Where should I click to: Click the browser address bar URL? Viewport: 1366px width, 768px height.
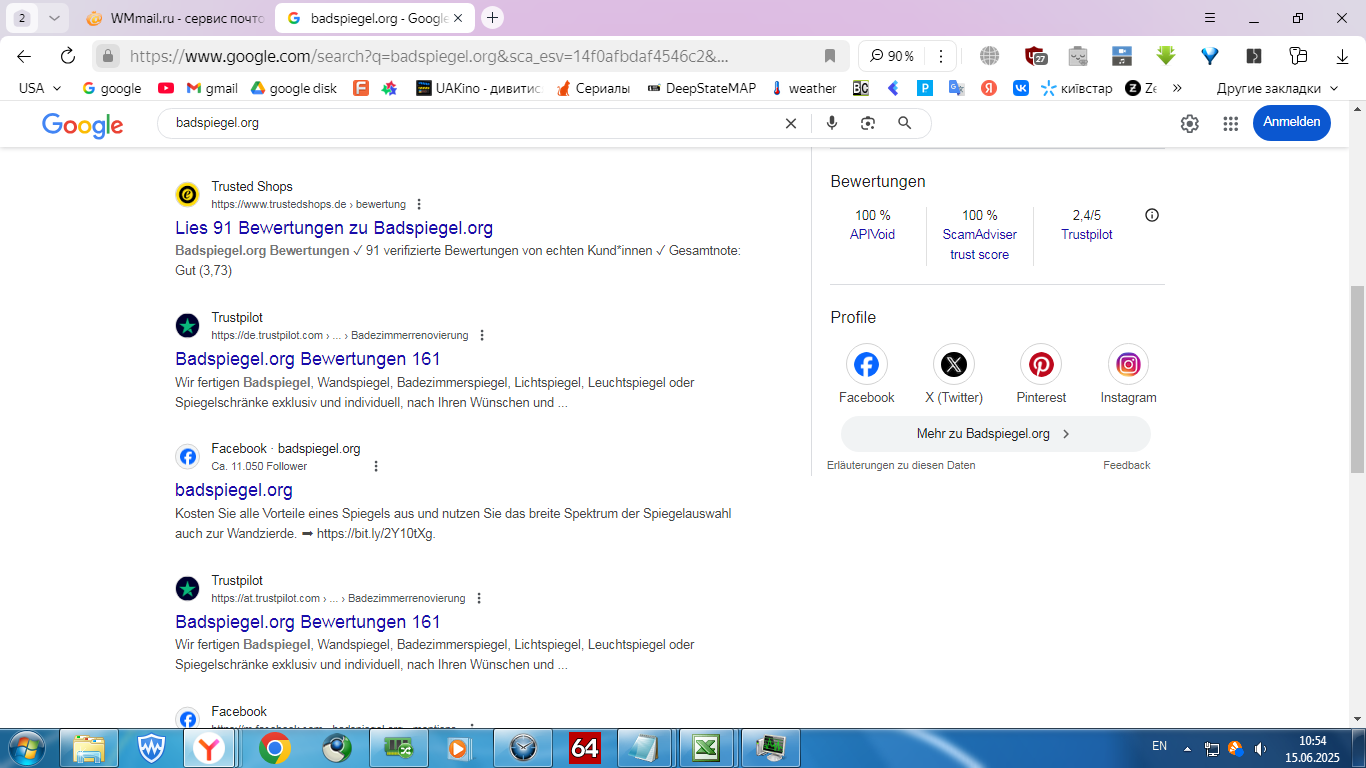coord(429,56)
